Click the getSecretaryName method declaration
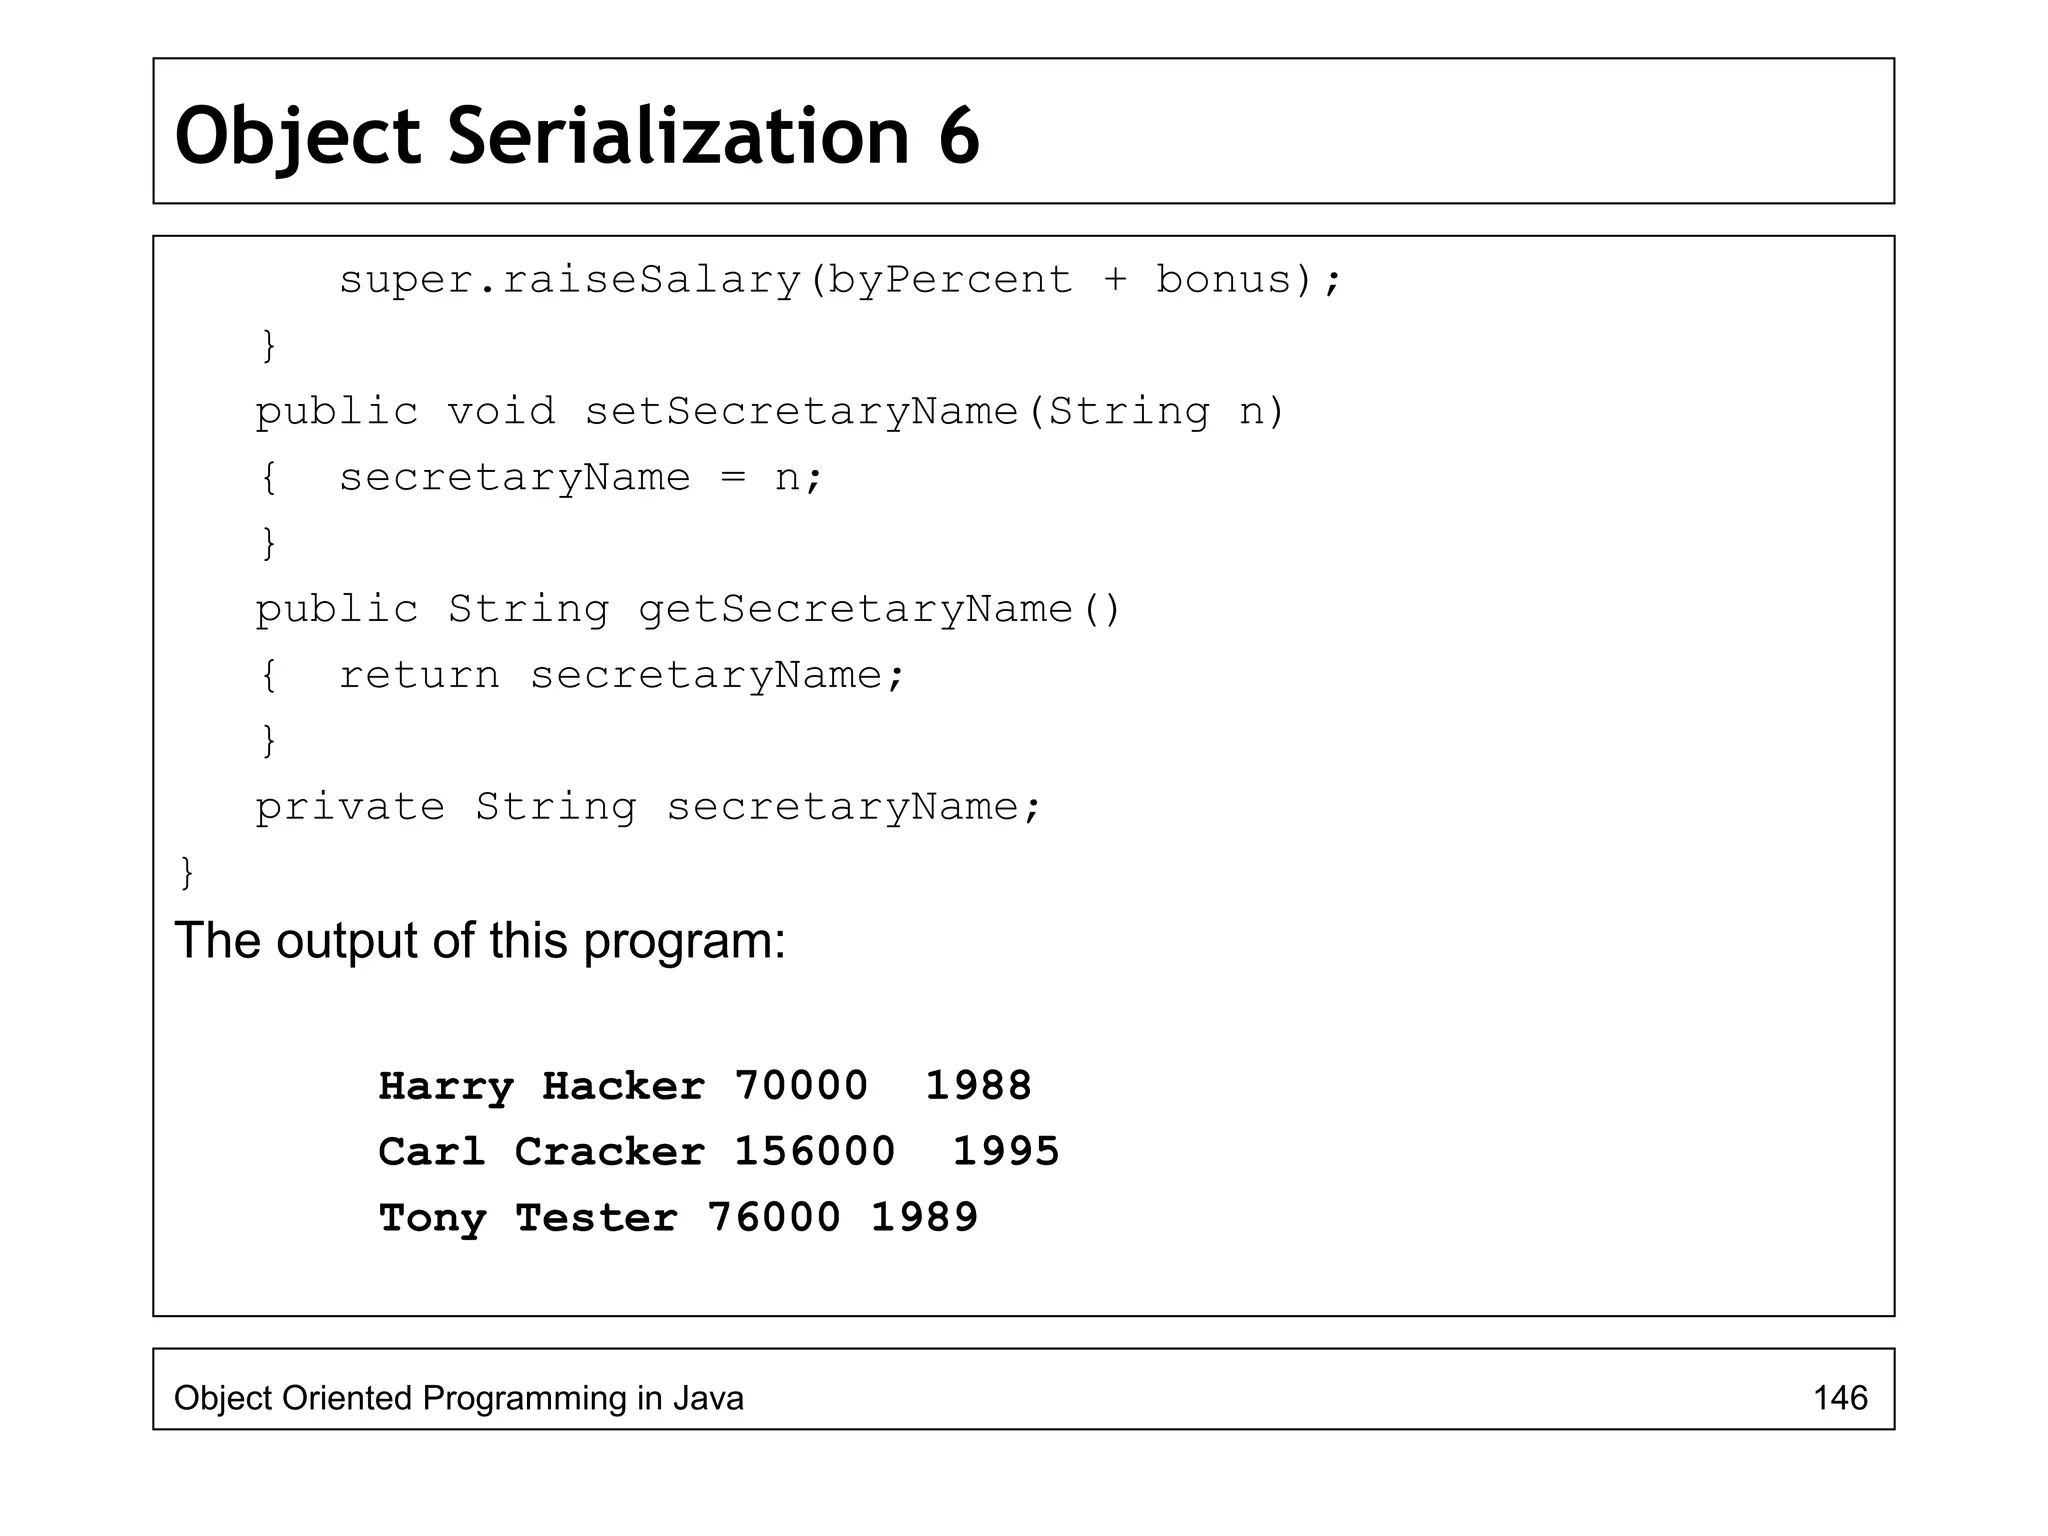 688,609
